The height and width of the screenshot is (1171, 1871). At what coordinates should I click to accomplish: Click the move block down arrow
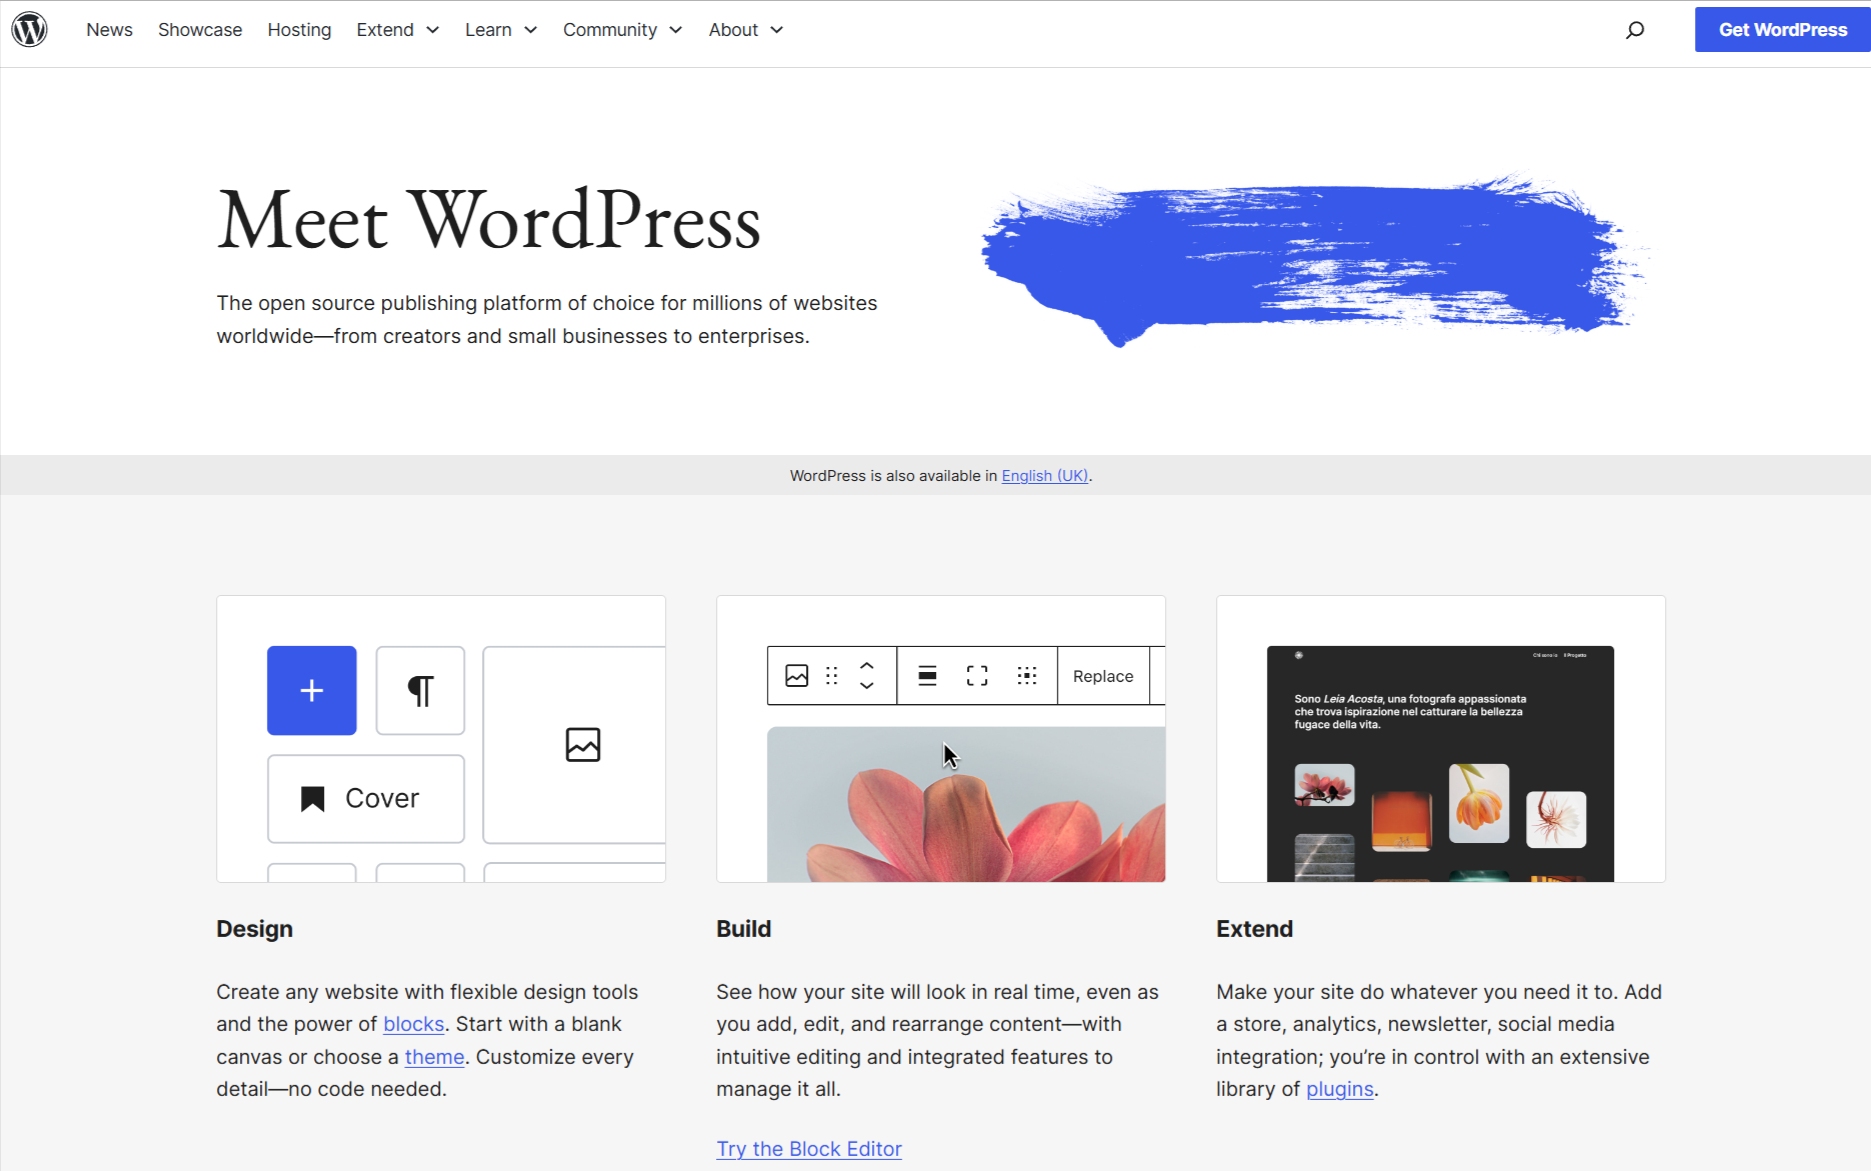(x=867, y=684)
